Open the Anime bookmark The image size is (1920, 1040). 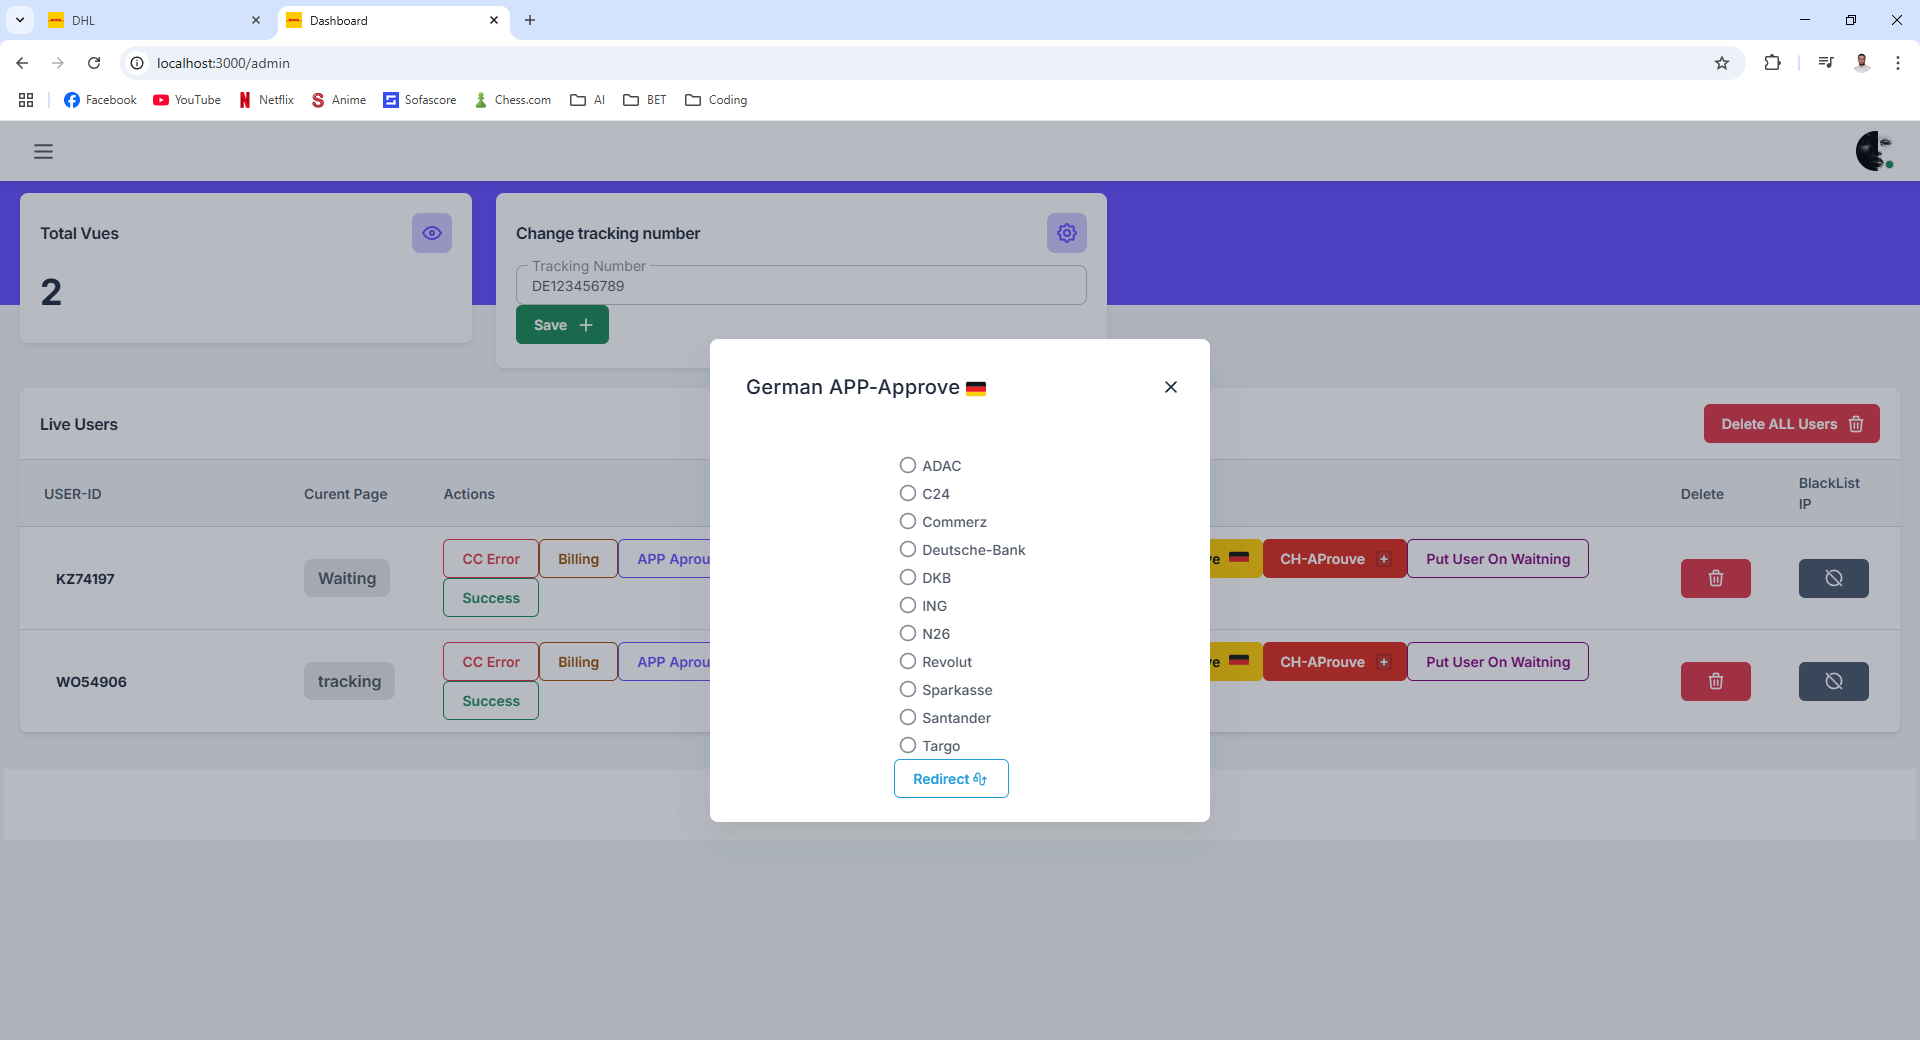click(339, 100)
